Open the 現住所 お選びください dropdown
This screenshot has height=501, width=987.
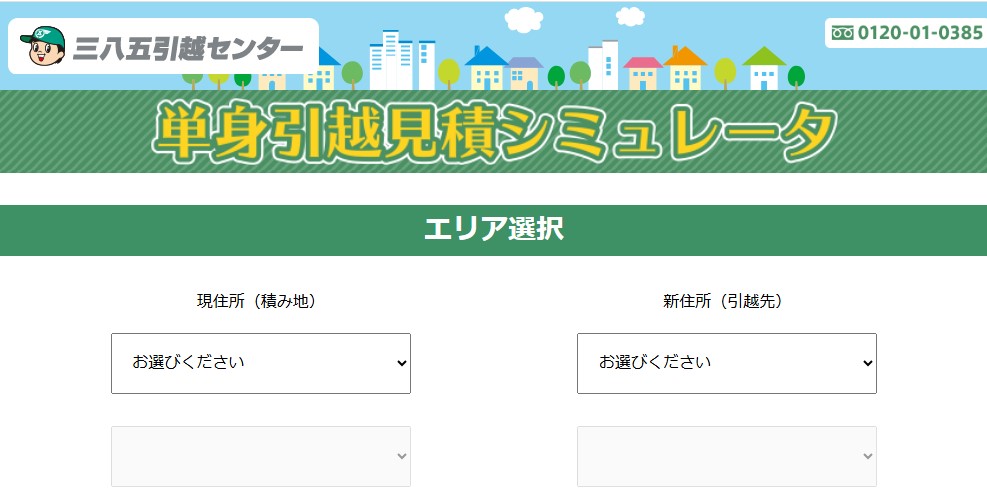(x=261, y=363)
